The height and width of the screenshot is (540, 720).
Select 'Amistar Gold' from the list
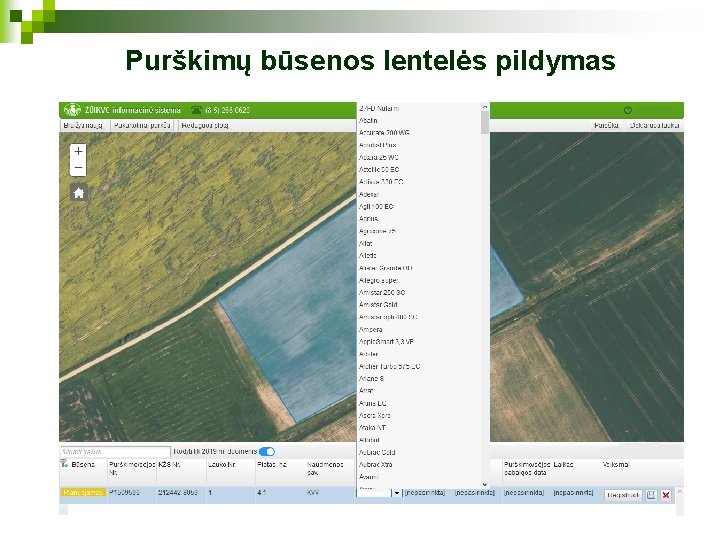coord(378,304)
